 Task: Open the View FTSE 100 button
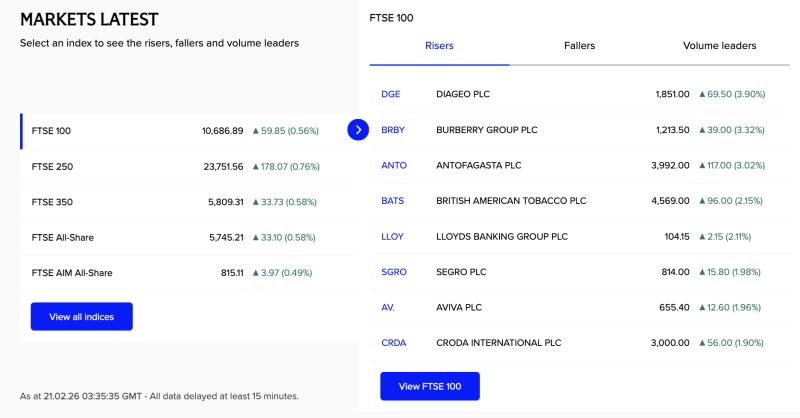(430, 386)
